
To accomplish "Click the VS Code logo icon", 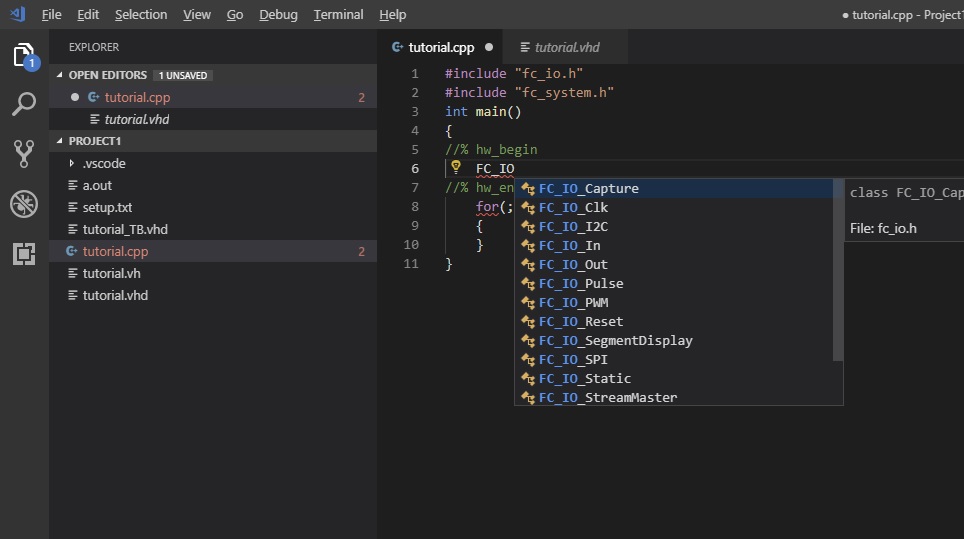I will pyautogui.click(x=16, y=14).
